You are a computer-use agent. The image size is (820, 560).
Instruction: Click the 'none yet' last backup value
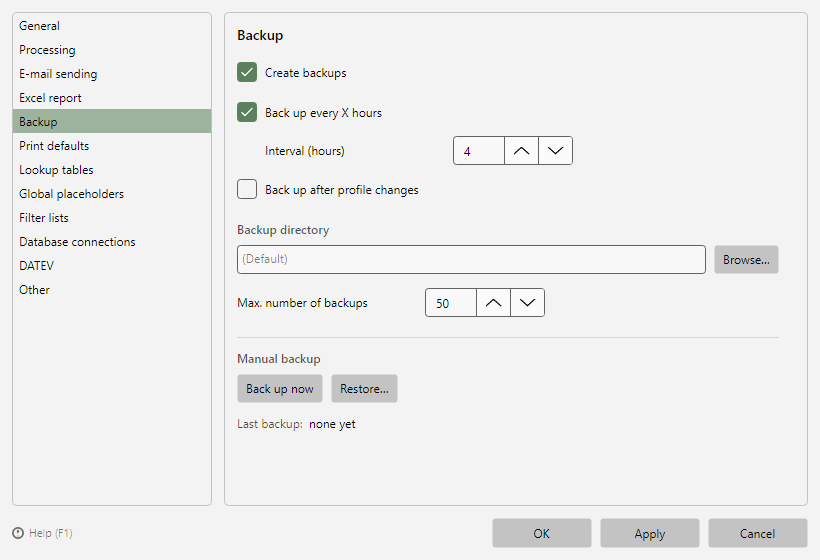pos(332,424)
